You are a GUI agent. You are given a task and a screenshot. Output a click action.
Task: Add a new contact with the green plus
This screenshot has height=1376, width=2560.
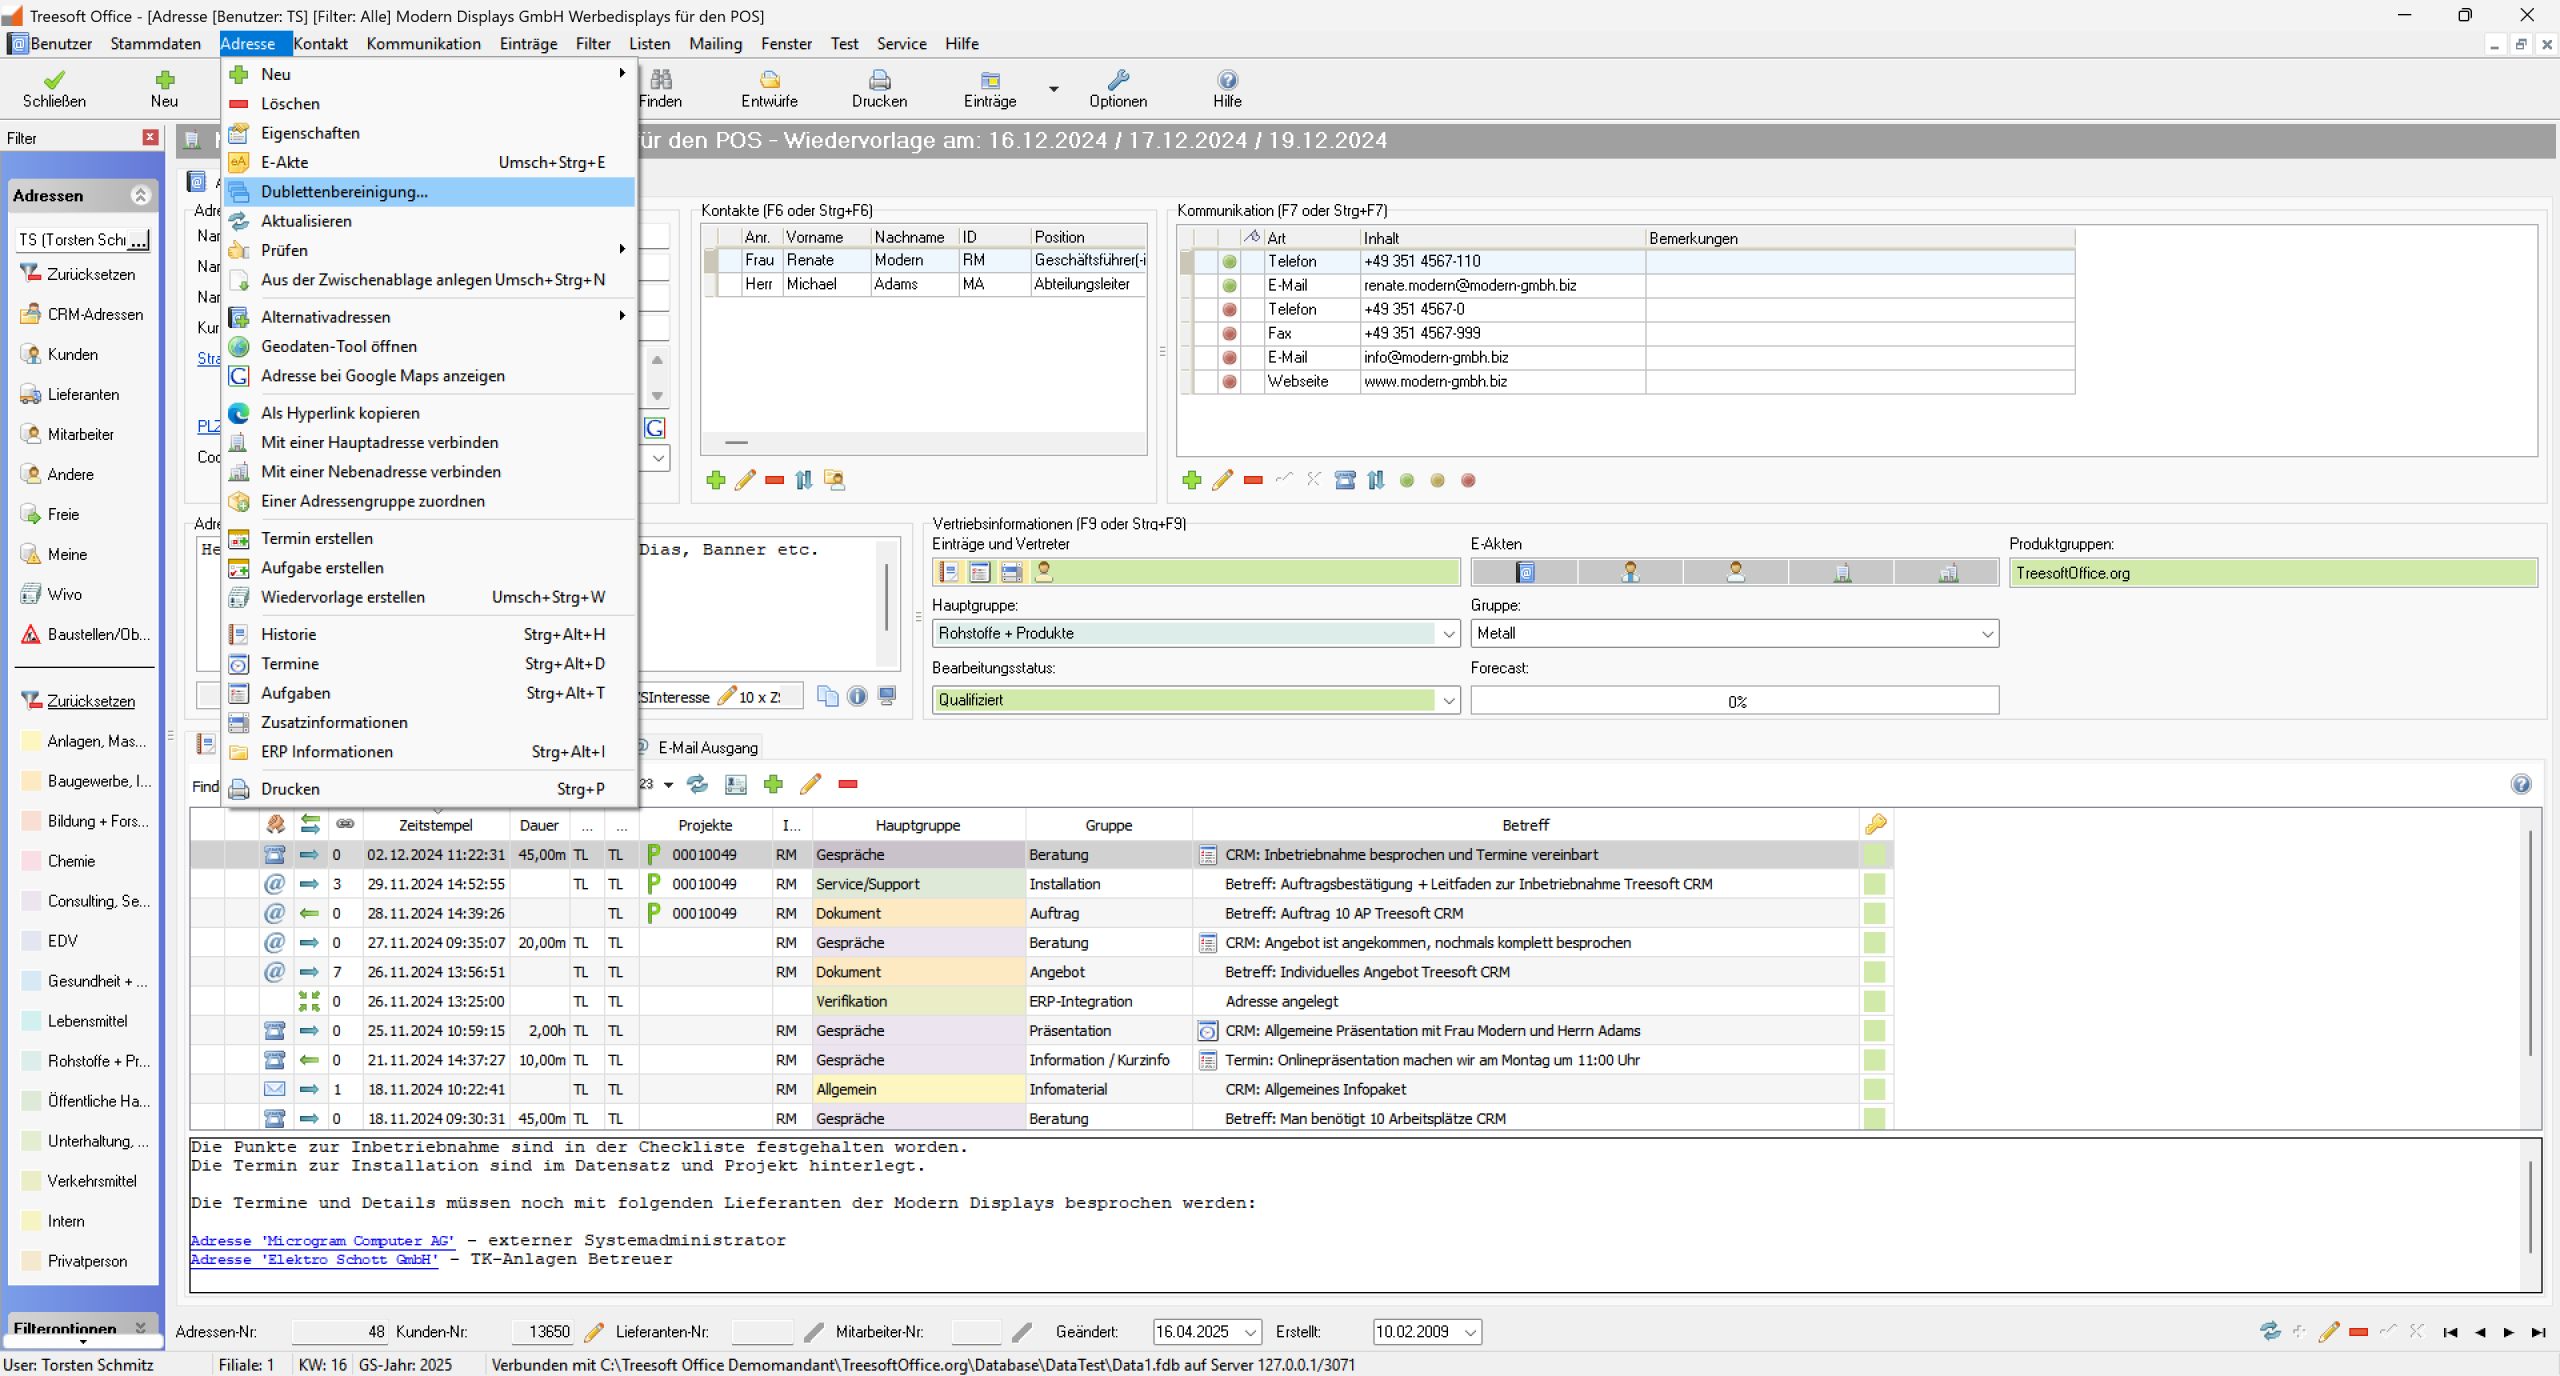click(x=715, y=481)
